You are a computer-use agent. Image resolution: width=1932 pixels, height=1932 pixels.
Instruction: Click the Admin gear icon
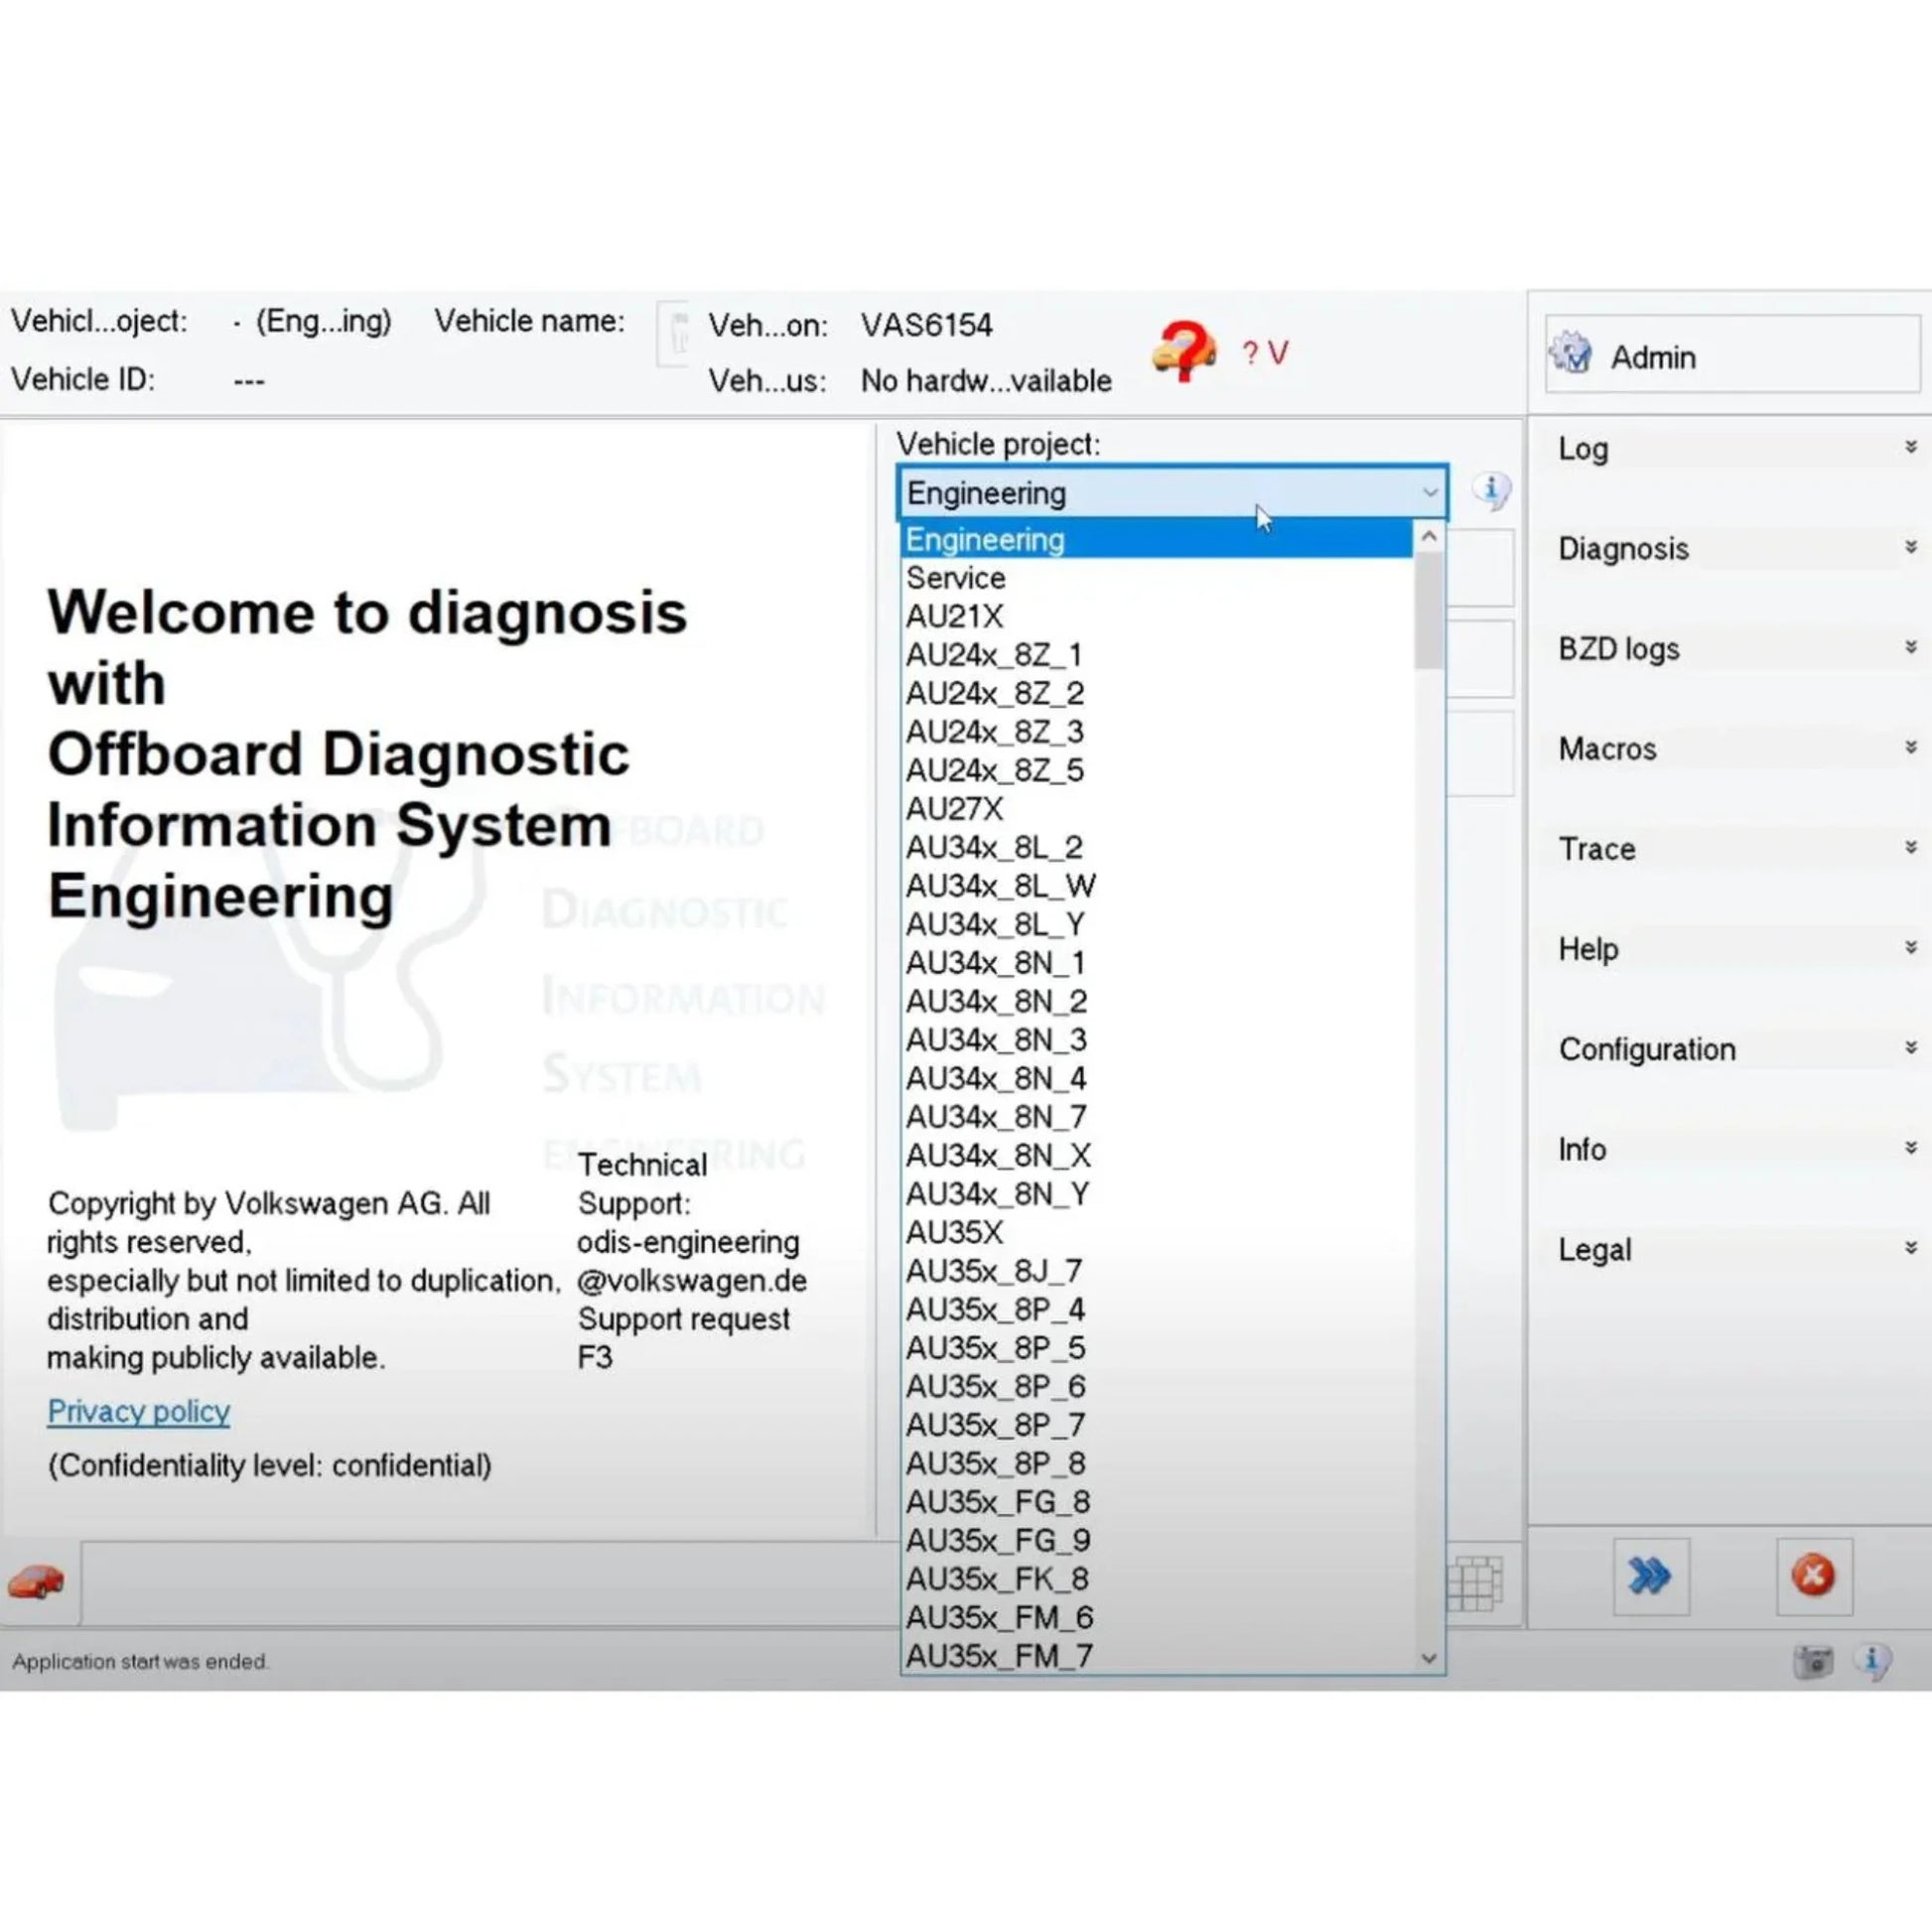point(1573,355)
